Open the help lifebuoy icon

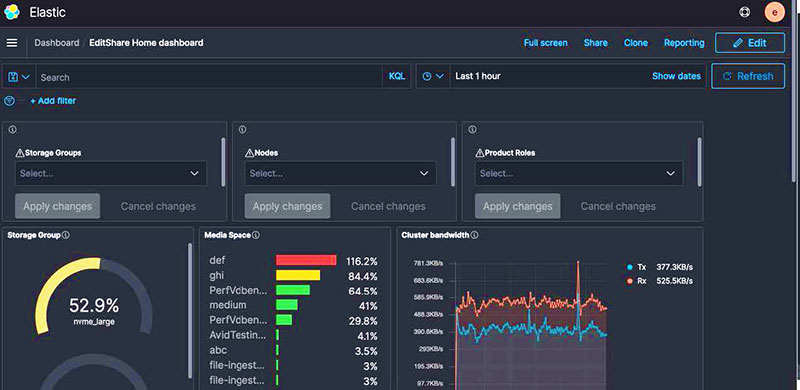click(744, 12)
